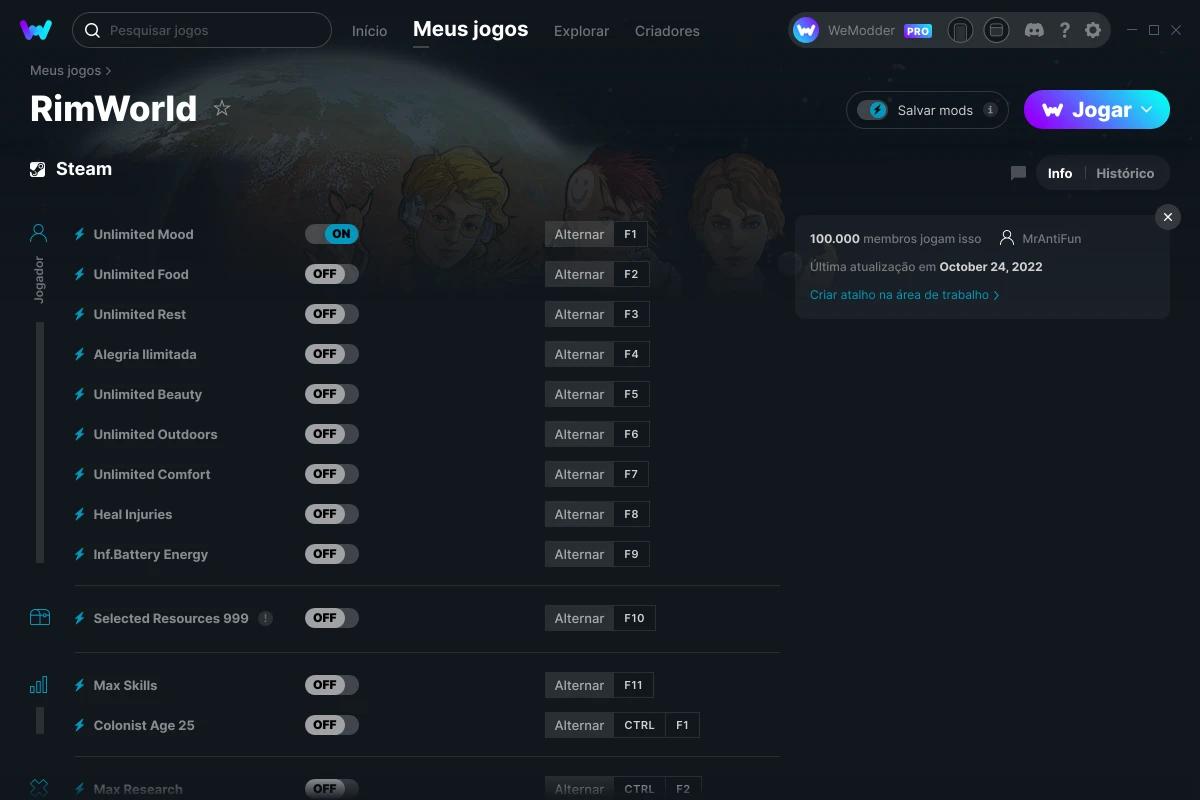The image size is (1200, 800).
Task: Enable Unlimited Outdoors toggle
Action: 332,434
